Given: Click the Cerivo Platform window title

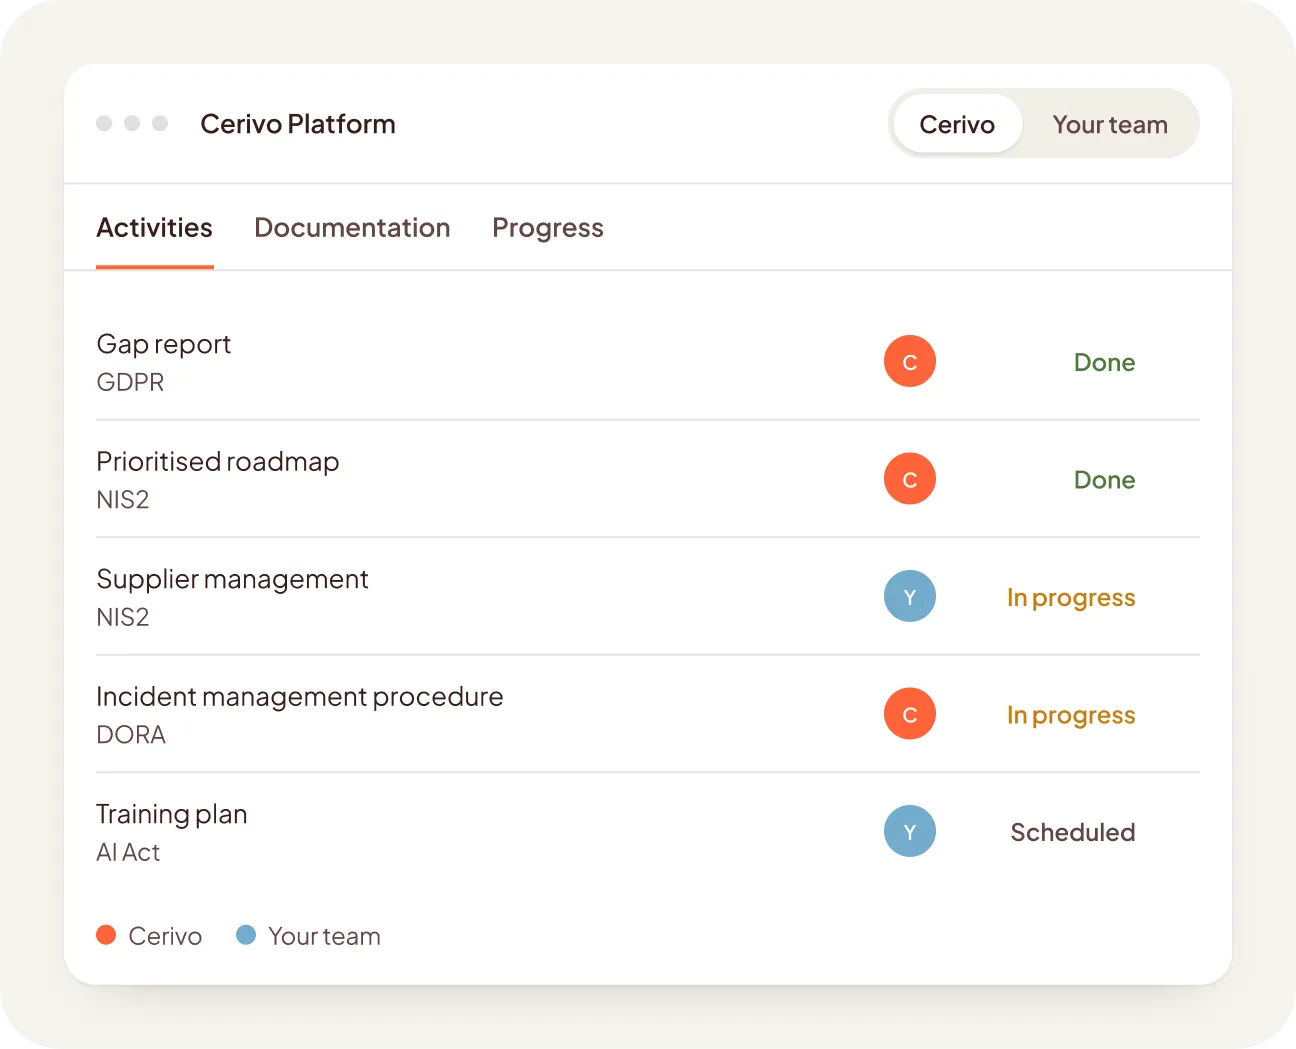Looking at the screenshot, I should [298, 124].
